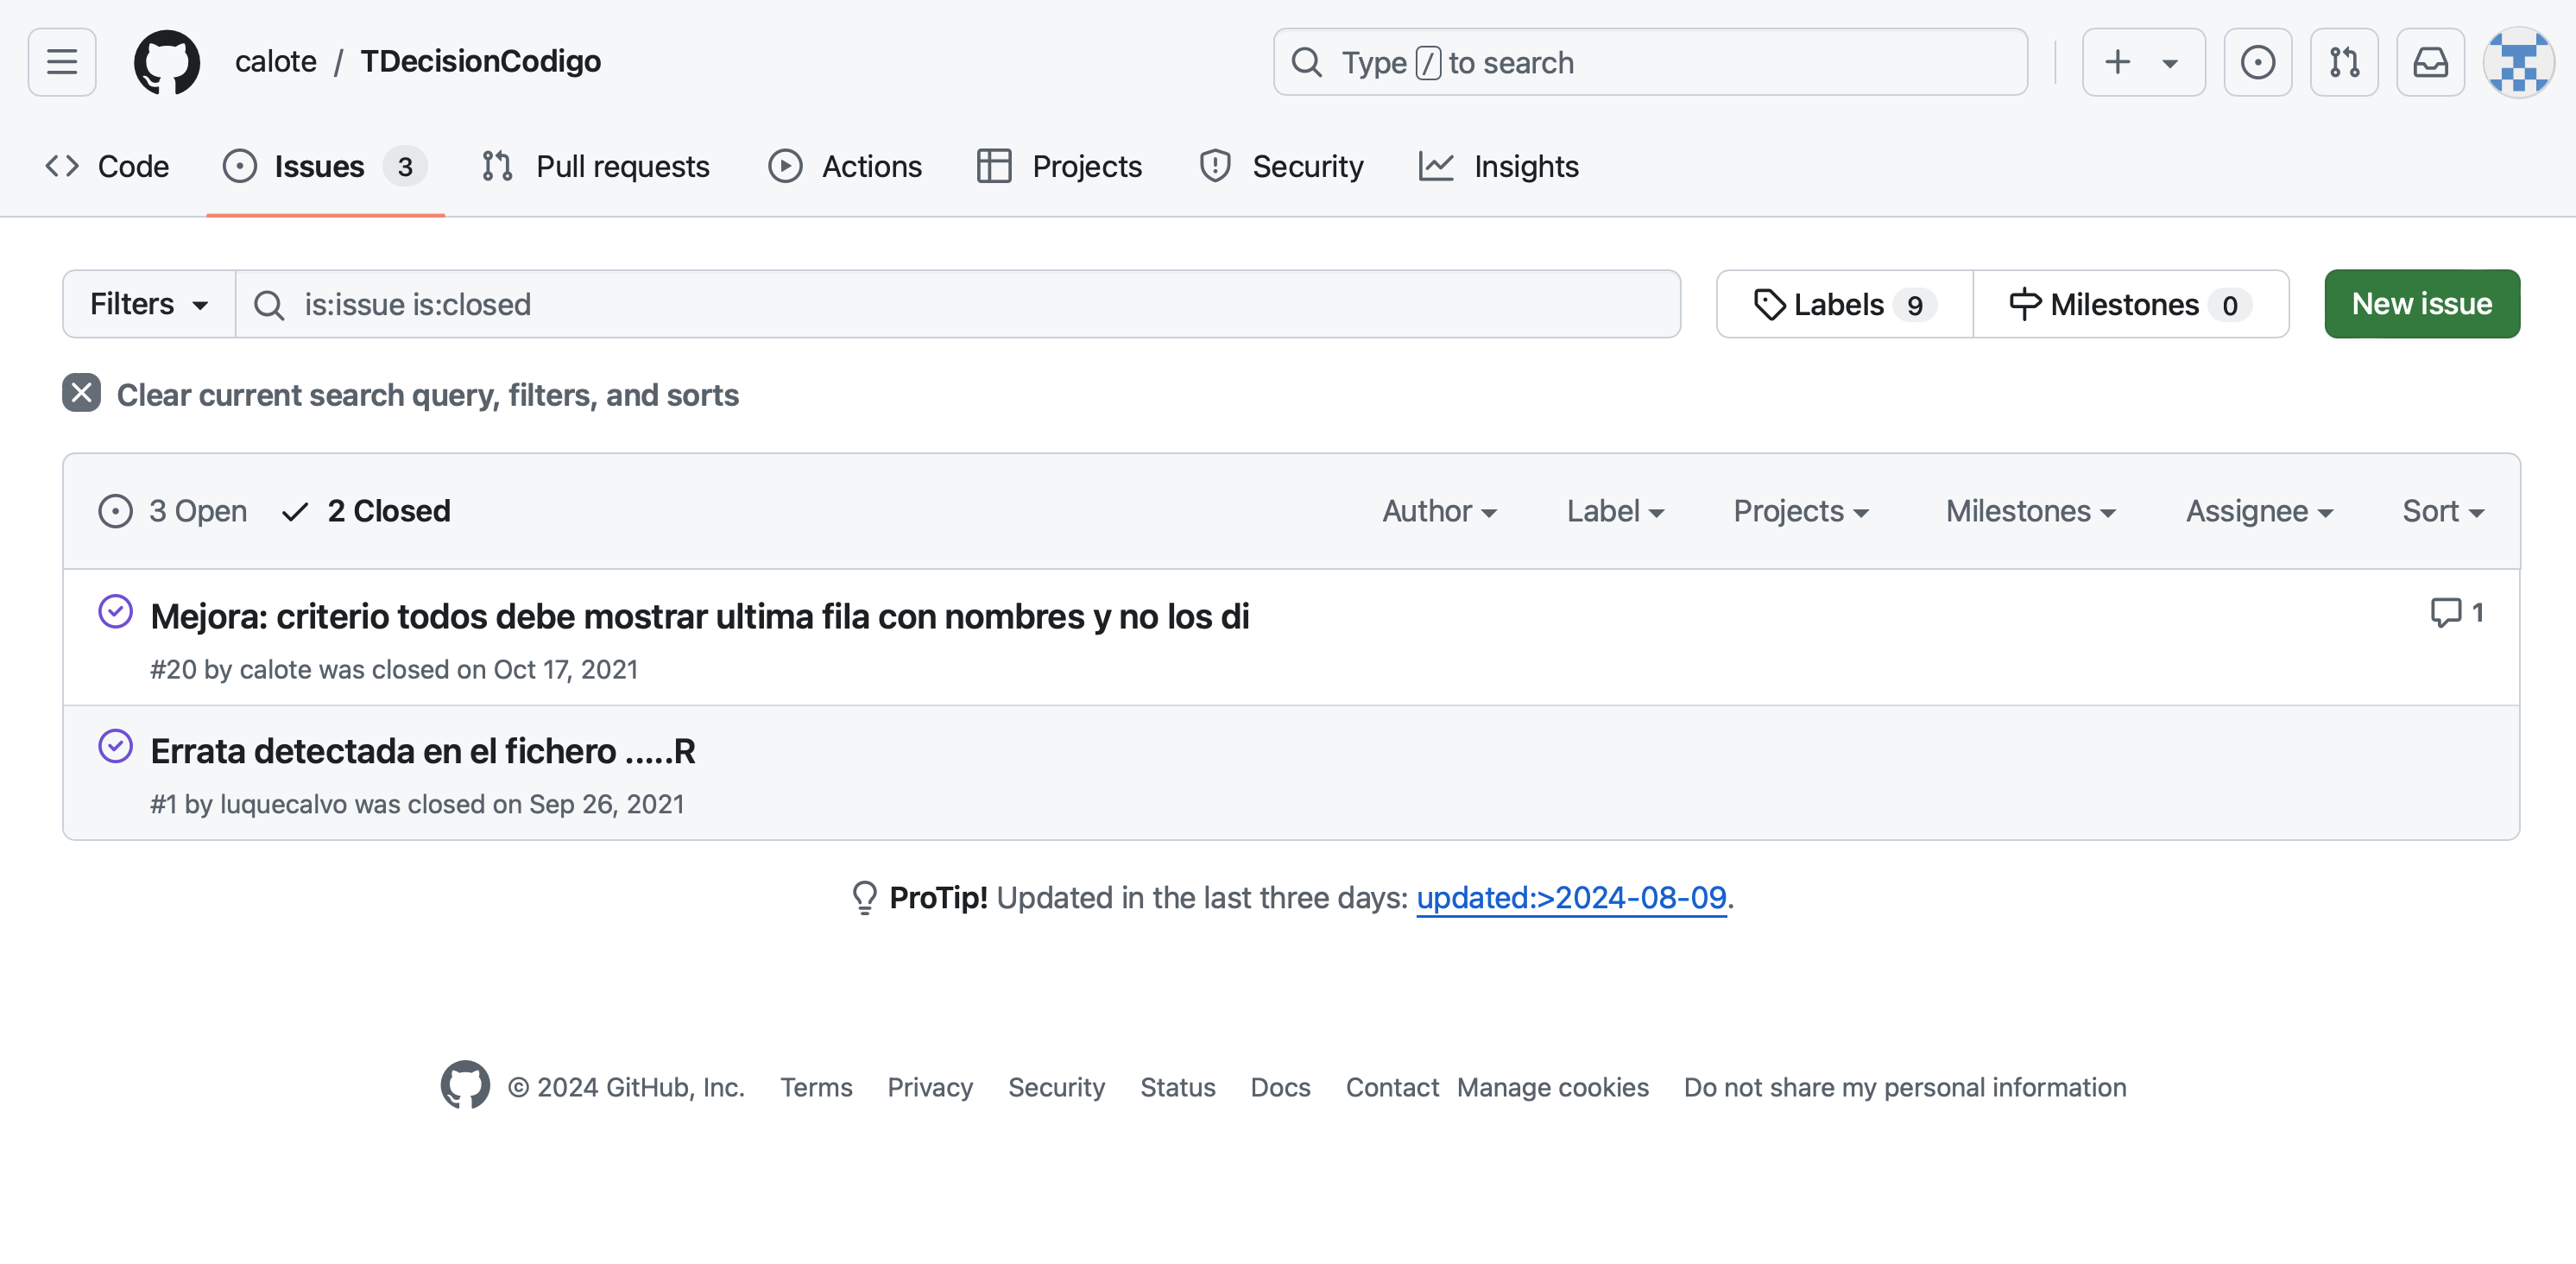This screenshot has width=2576, height=1264.
Task: Click the footer GitHub logo
Action: pyautogui.click(x=465, y=1085)
